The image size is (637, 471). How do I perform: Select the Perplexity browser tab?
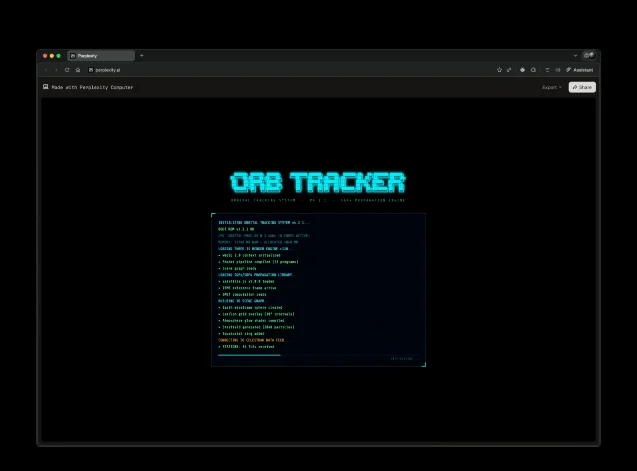(101, 55)
